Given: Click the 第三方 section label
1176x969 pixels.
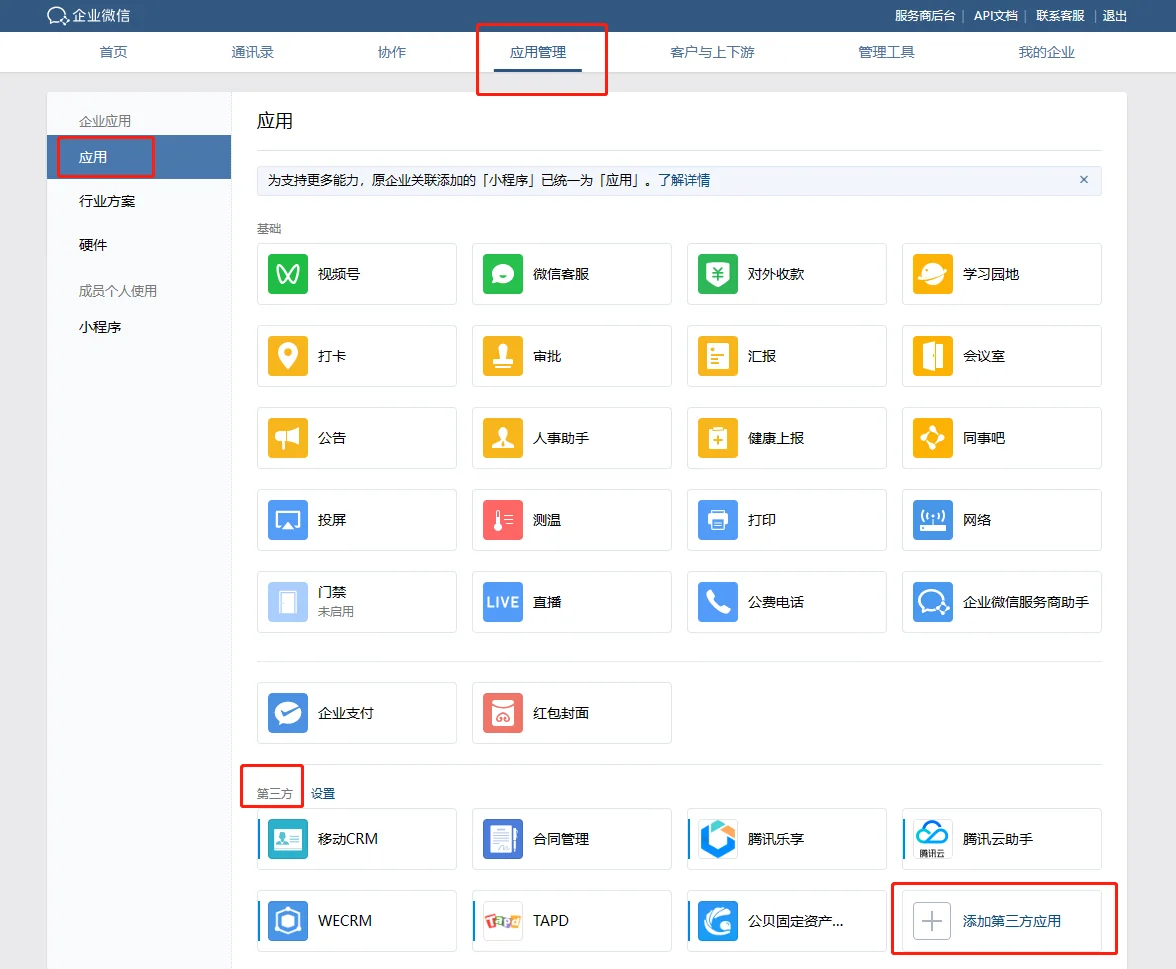Looking at the screenshot, I should click(x=274, y=794).
